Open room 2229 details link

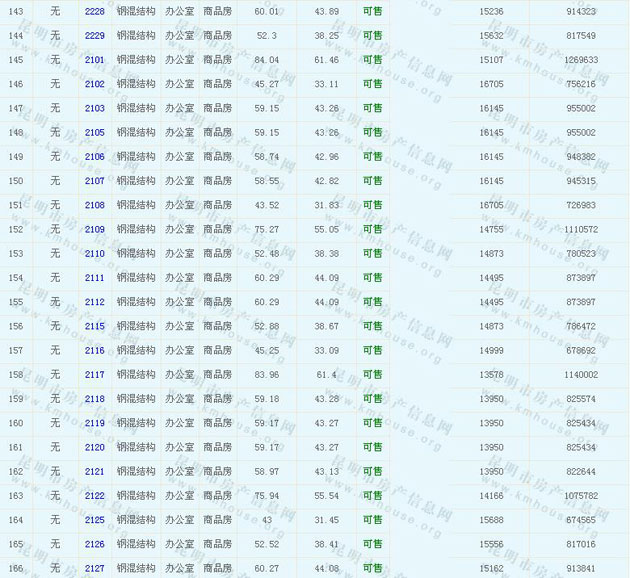tap(95, 35)
